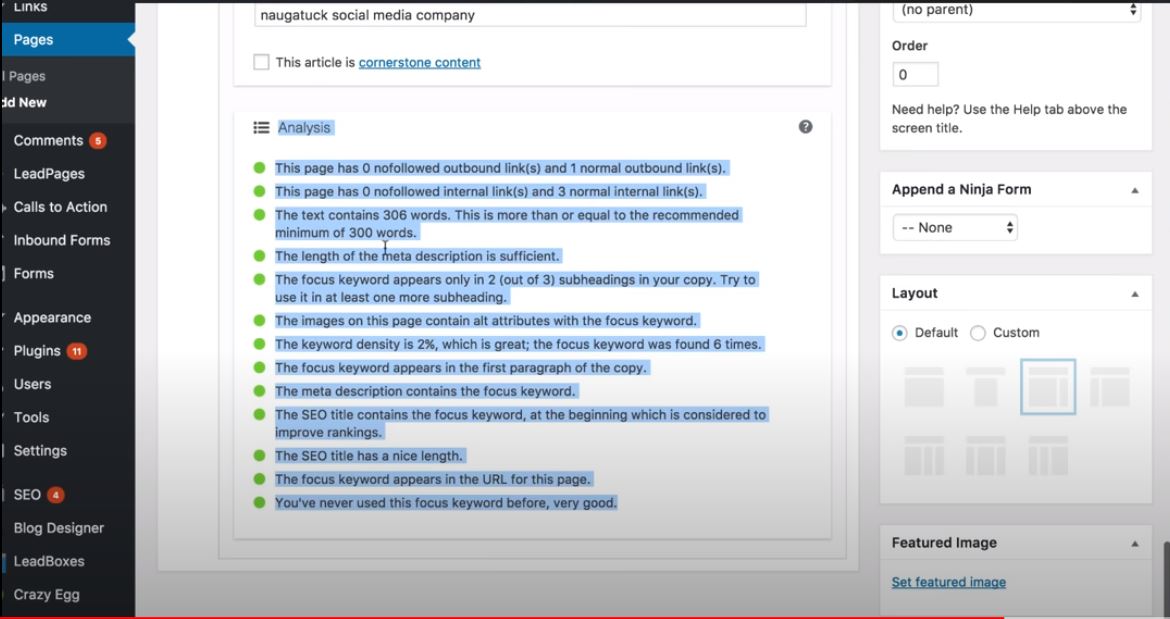The height and width of the screenshot is (619, 1170).
Task: Select the full-width no-sidebar layout thumbnail
Action: [924, 387]
